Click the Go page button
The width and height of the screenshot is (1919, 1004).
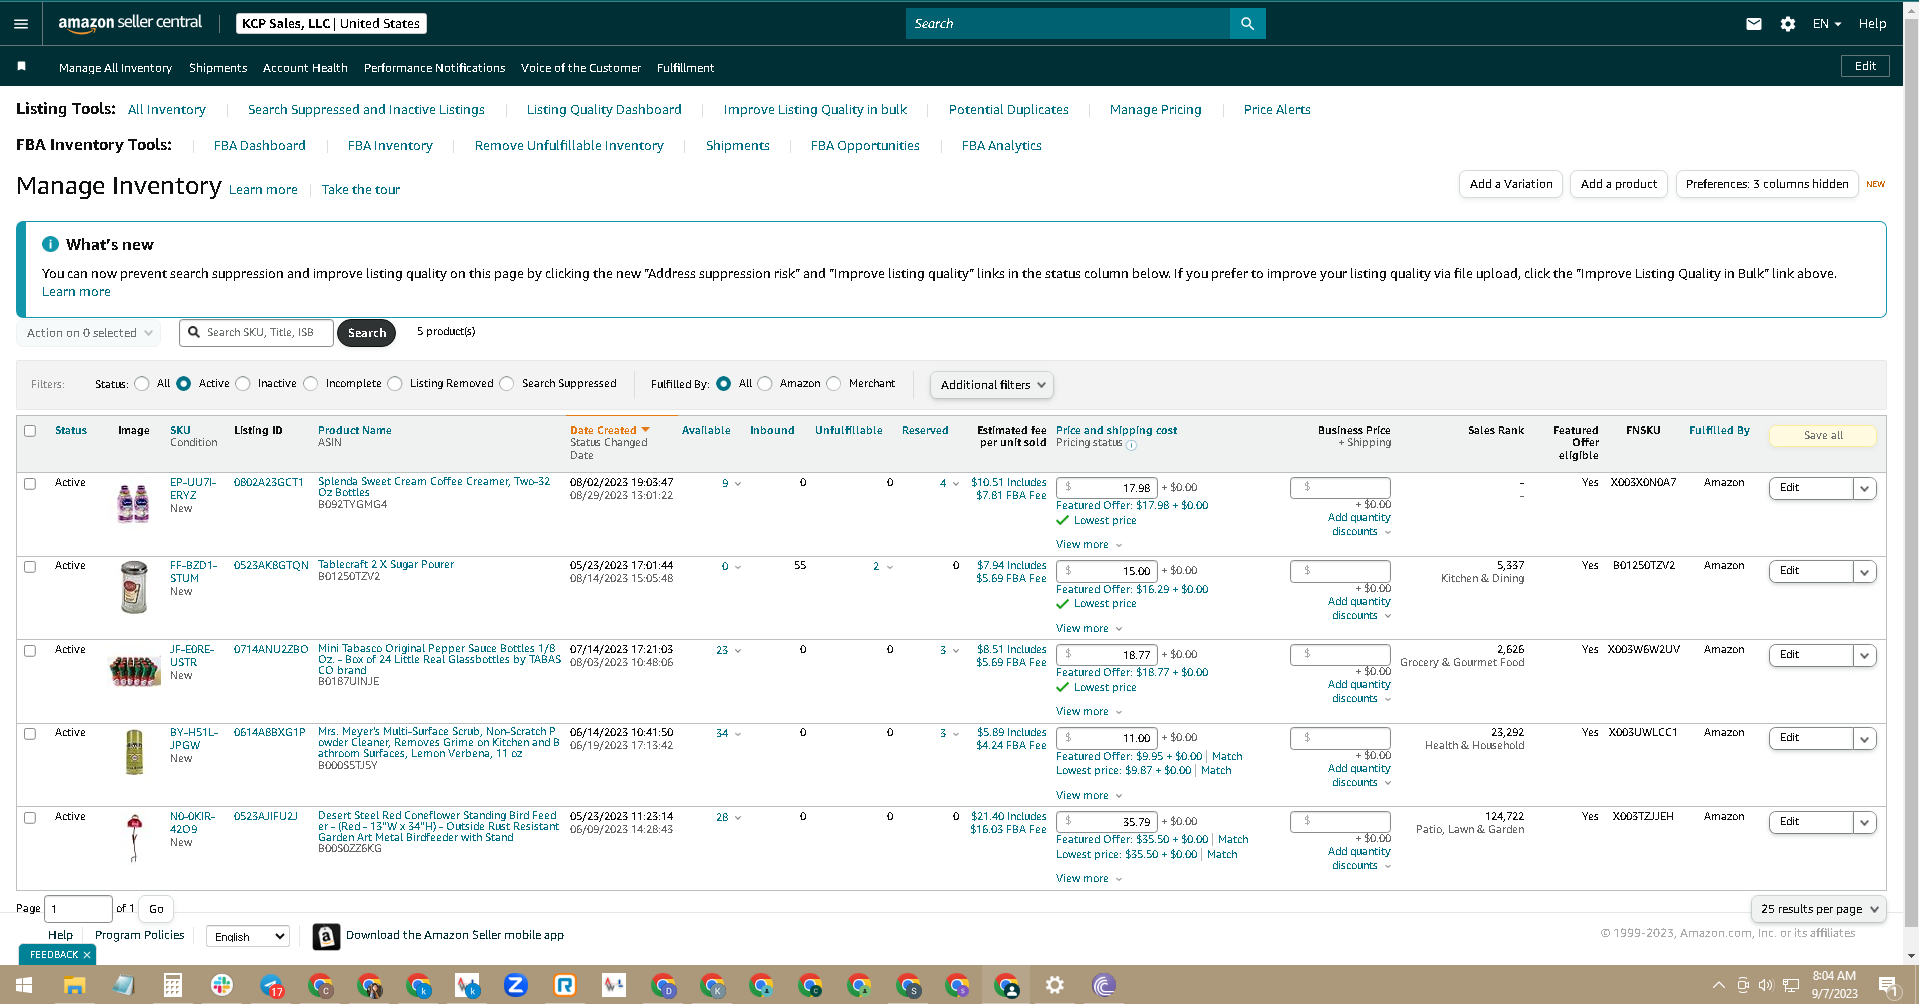coord(156,909)
